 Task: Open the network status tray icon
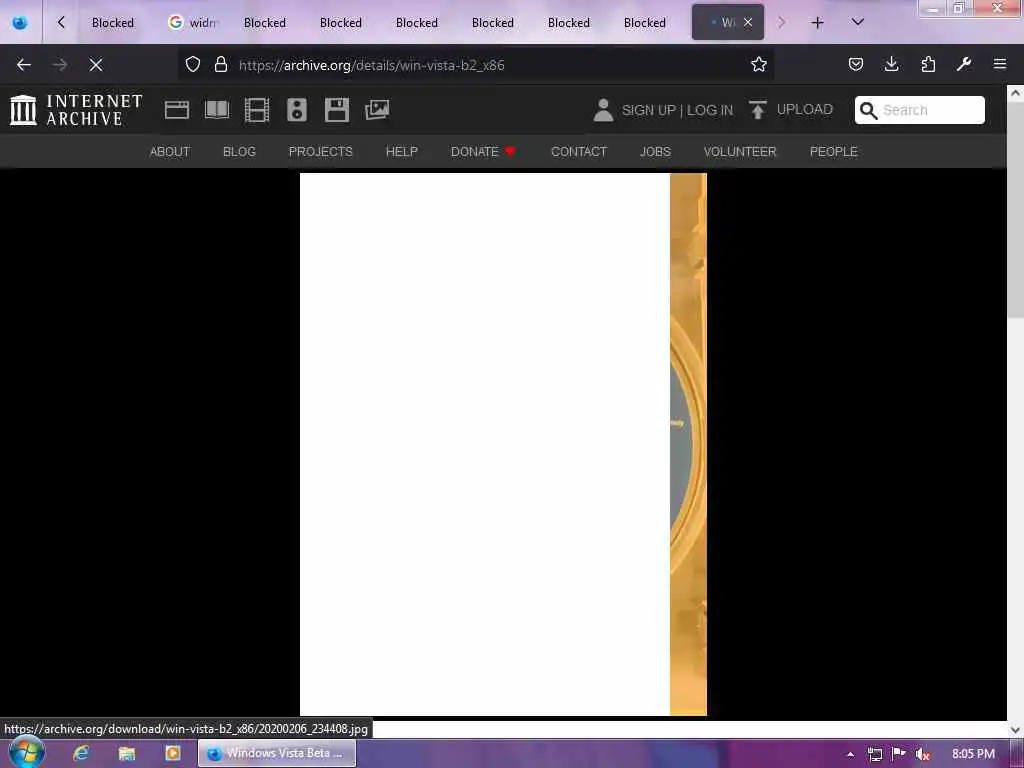(x=874, y=754)
